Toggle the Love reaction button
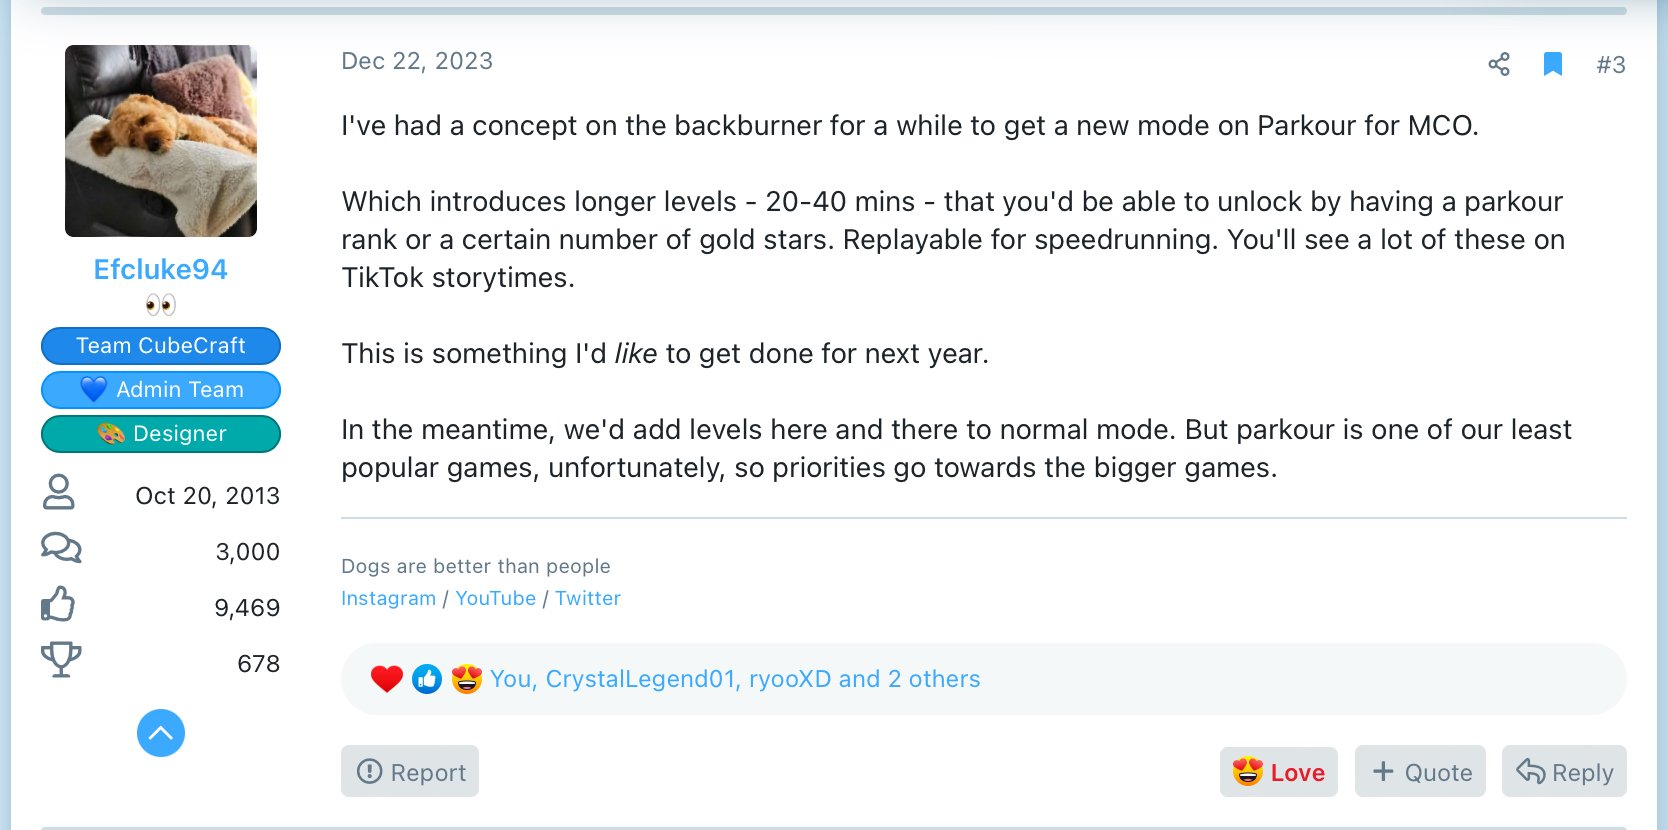Screen dimensions: 1668x830 [x=1279, y=771]
